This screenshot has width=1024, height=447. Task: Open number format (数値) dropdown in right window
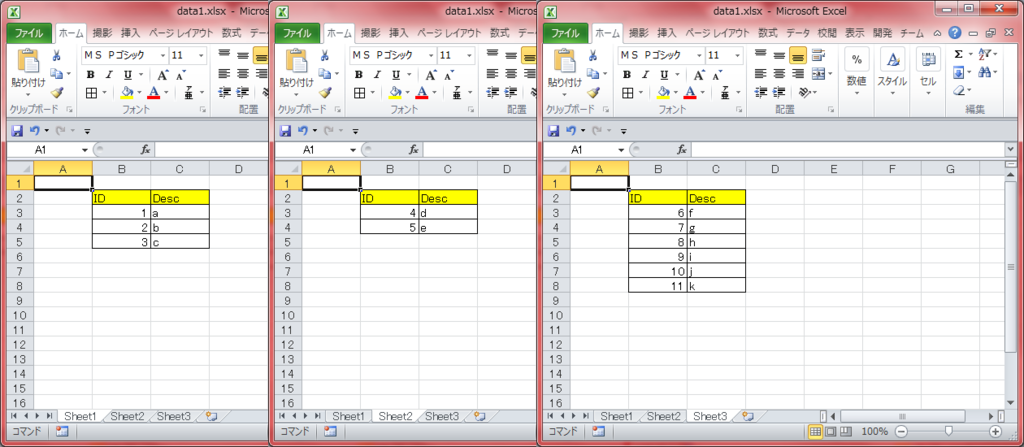856,73
